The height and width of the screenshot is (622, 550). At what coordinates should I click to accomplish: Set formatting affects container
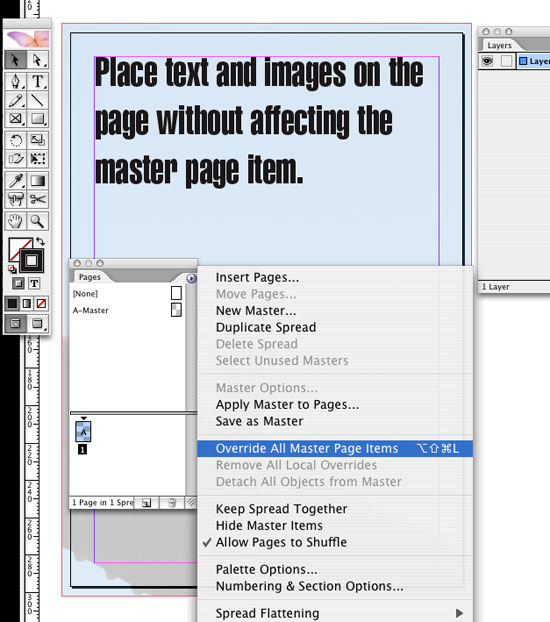pyautogui.click(x=18, y=283)
